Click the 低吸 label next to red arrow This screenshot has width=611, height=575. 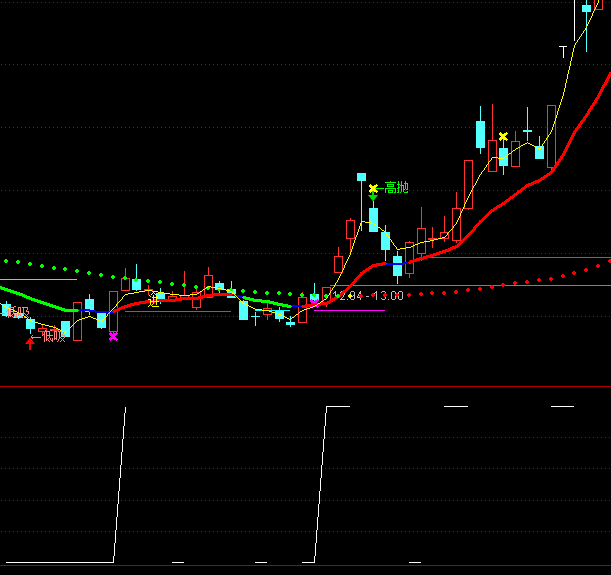pyautogui.click(x=51, y=336)
